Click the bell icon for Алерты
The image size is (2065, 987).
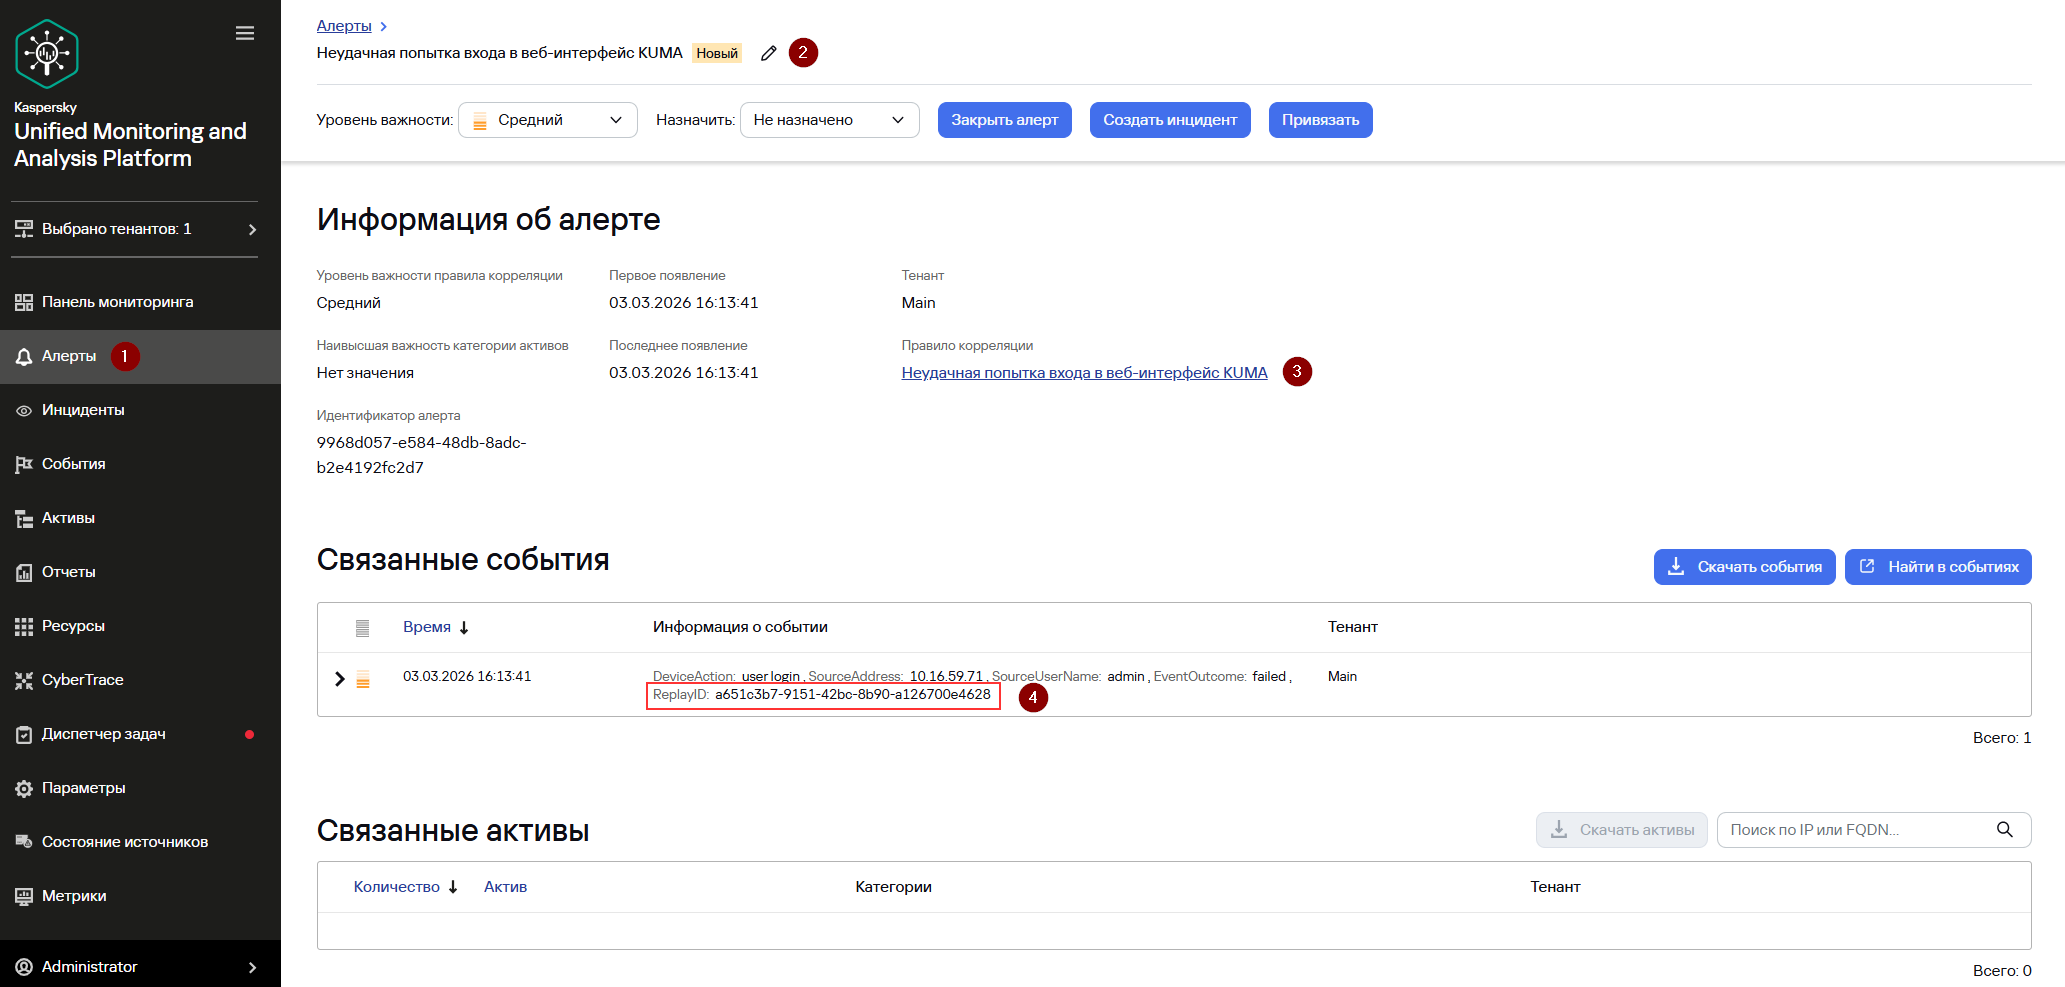(x=24, y=357)
